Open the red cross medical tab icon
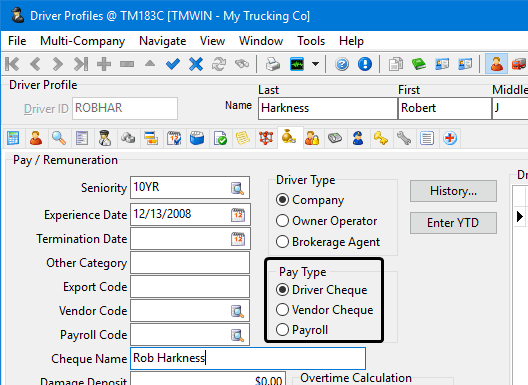Viewport: 528px width, 385px height. [450, 138]
